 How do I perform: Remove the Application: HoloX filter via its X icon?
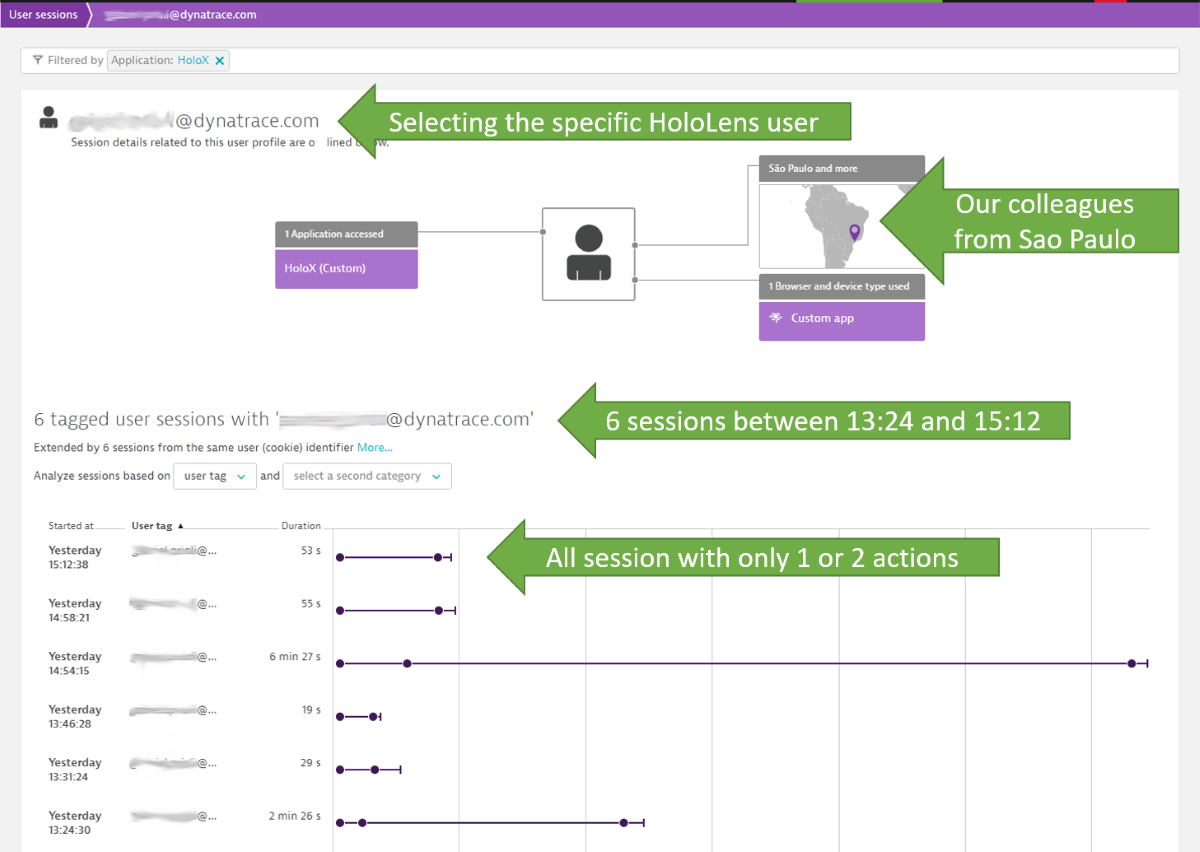(220, 60)
